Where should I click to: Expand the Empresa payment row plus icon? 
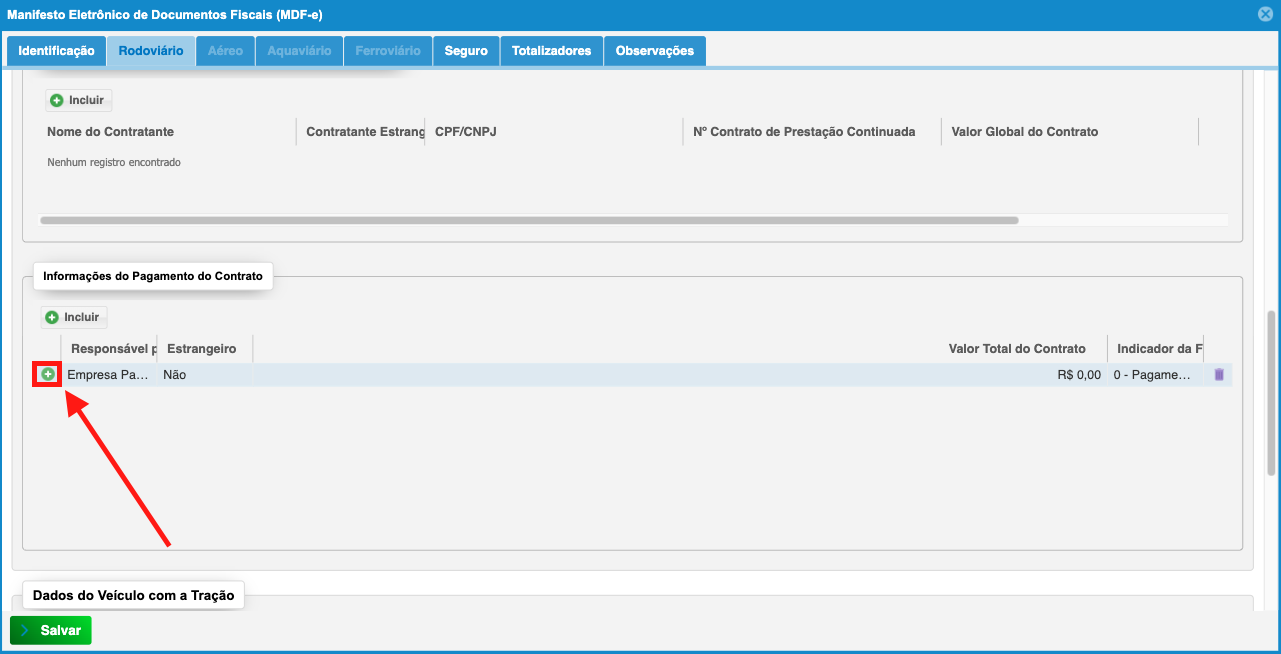point(48,374)
